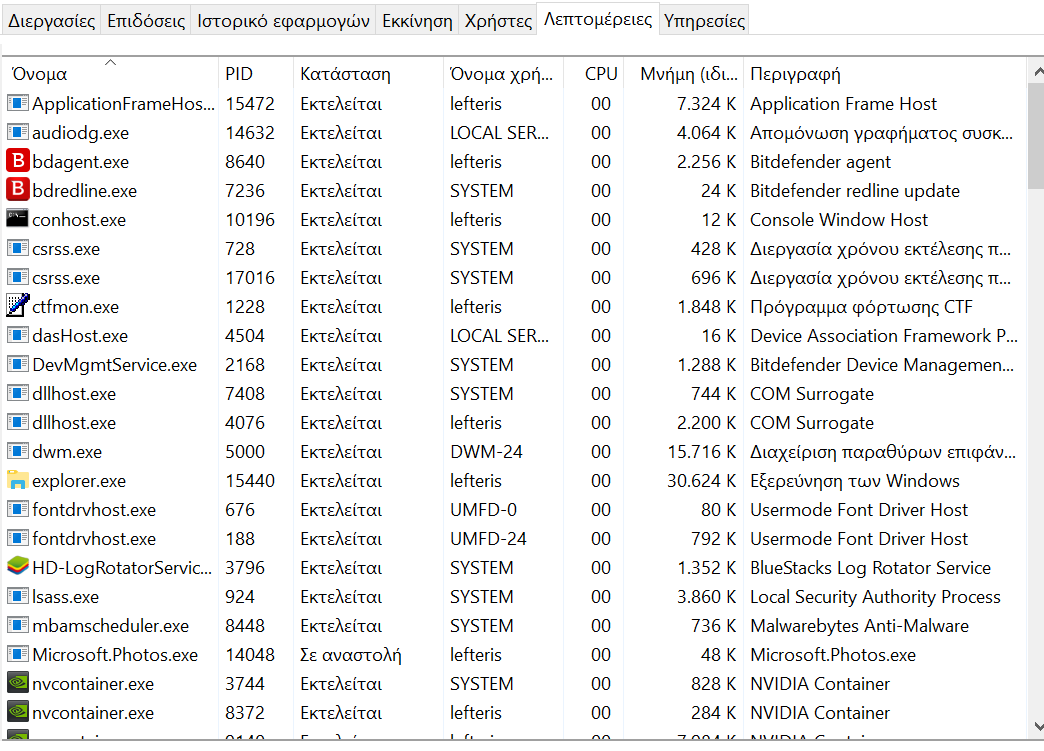Click 'Malwarebytes Anti-Malware' description
The height and width of the screenshot is (751, 1044).
[859, 626]
